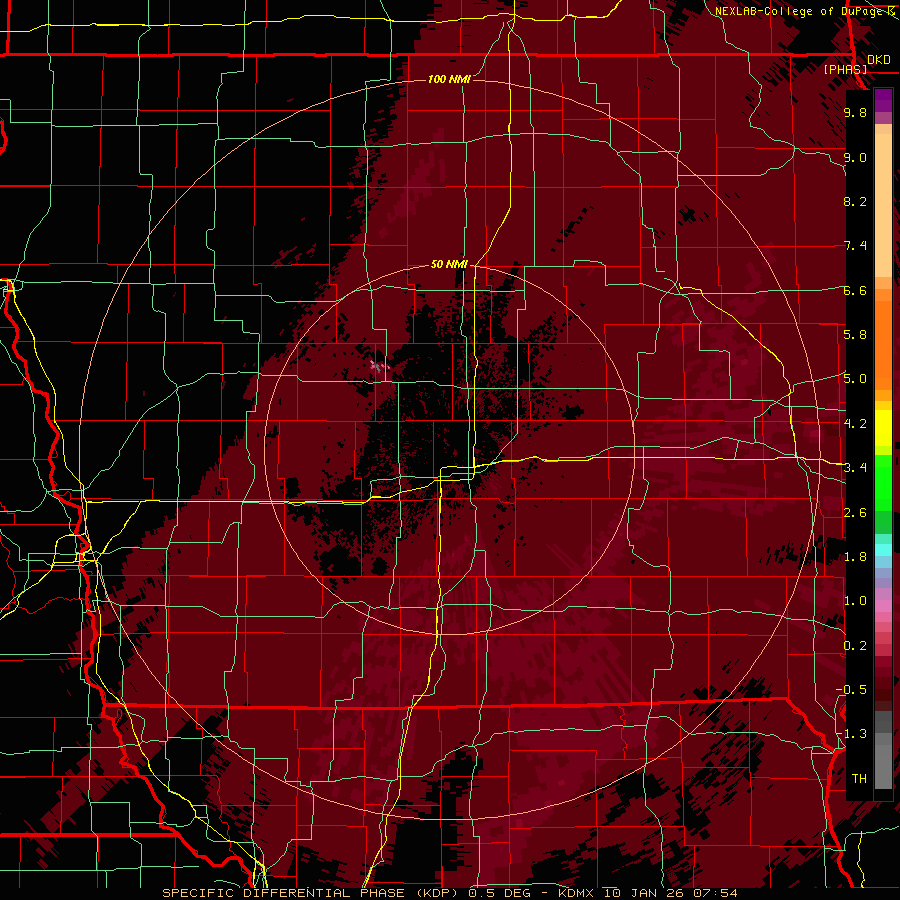Click the purple top segment of the color bar
This screenshot has height=900, width=900.
pyautogui.click(x=883, y=100)
